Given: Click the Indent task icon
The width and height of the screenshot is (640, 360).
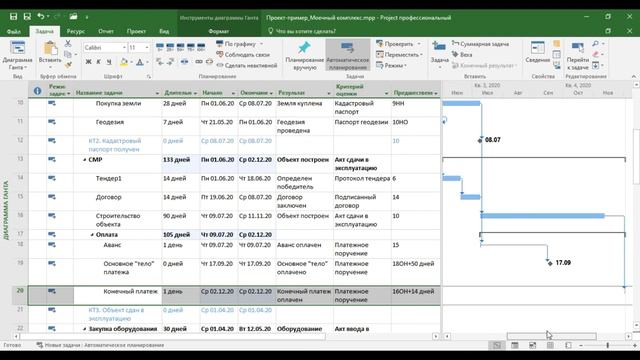Looking at the screenshot, I should [x=171, y=62].
